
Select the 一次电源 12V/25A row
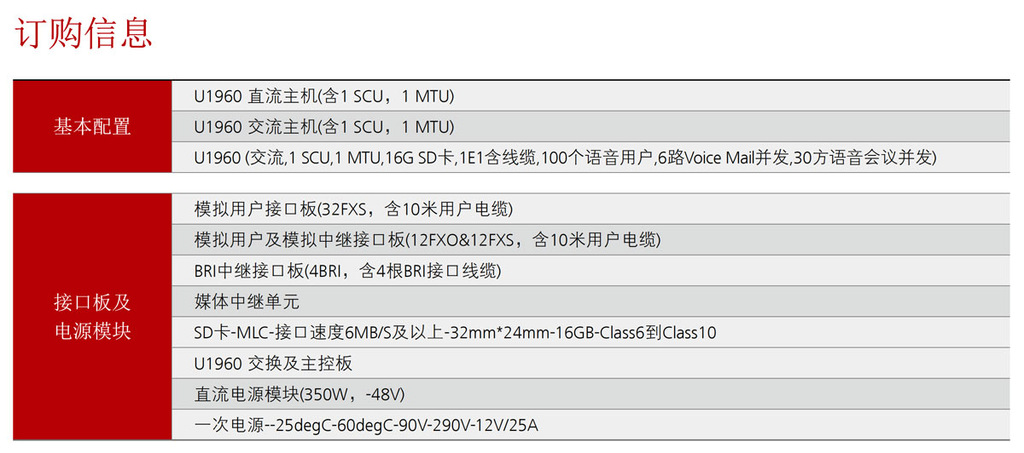[591, 425]
